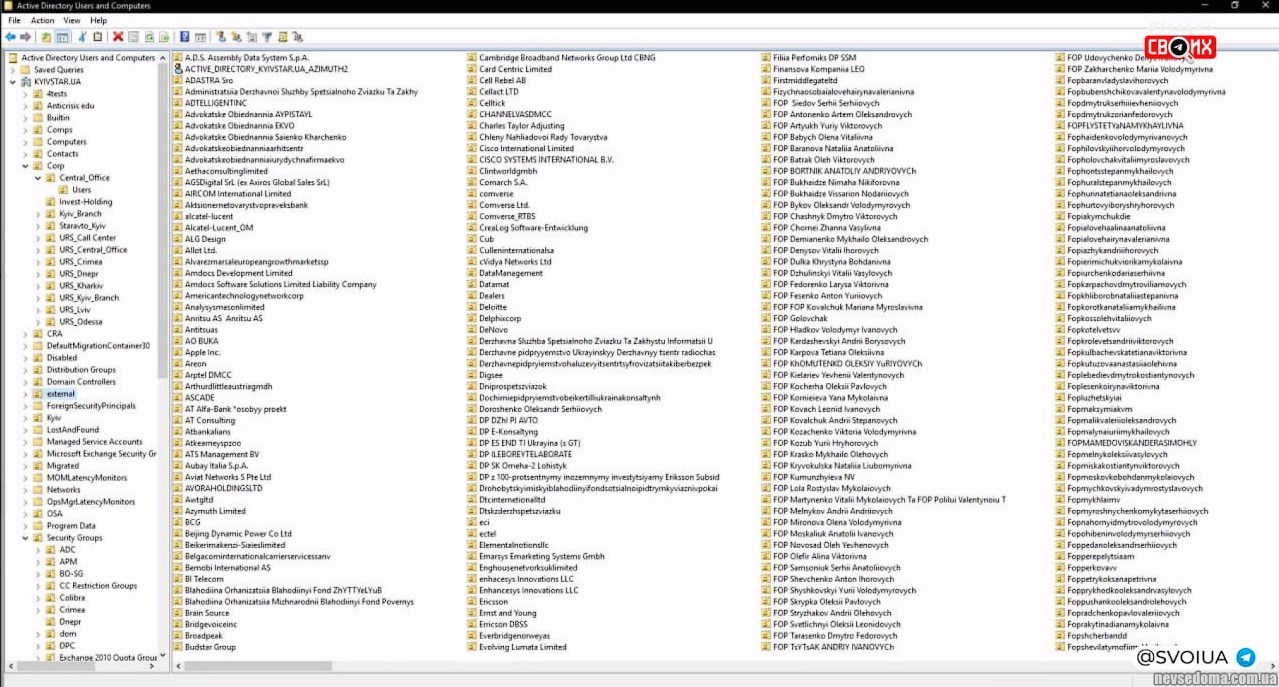Click the Forward arrow in toolbar
Viewport: 1279px width, 687px height.
pyautogui.click(x=26, y=37)
